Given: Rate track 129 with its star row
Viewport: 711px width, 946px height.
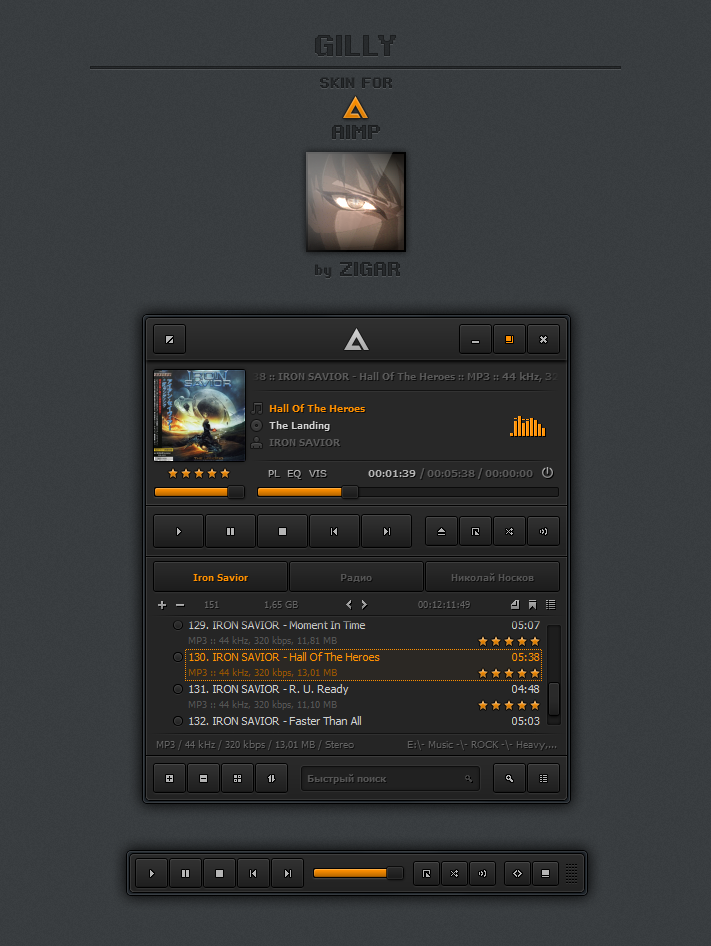Looking at the screenshot, I should (509, 641).
